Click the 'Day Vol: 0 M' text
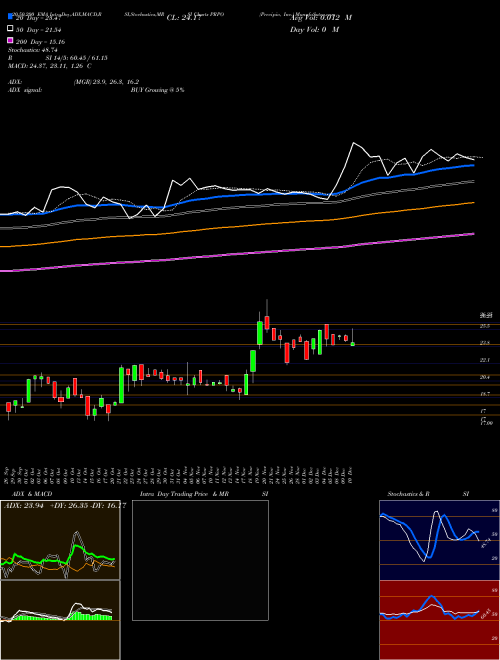Viewport: 500px width, 660px height. pyautogui.click(x=314, y=30)
